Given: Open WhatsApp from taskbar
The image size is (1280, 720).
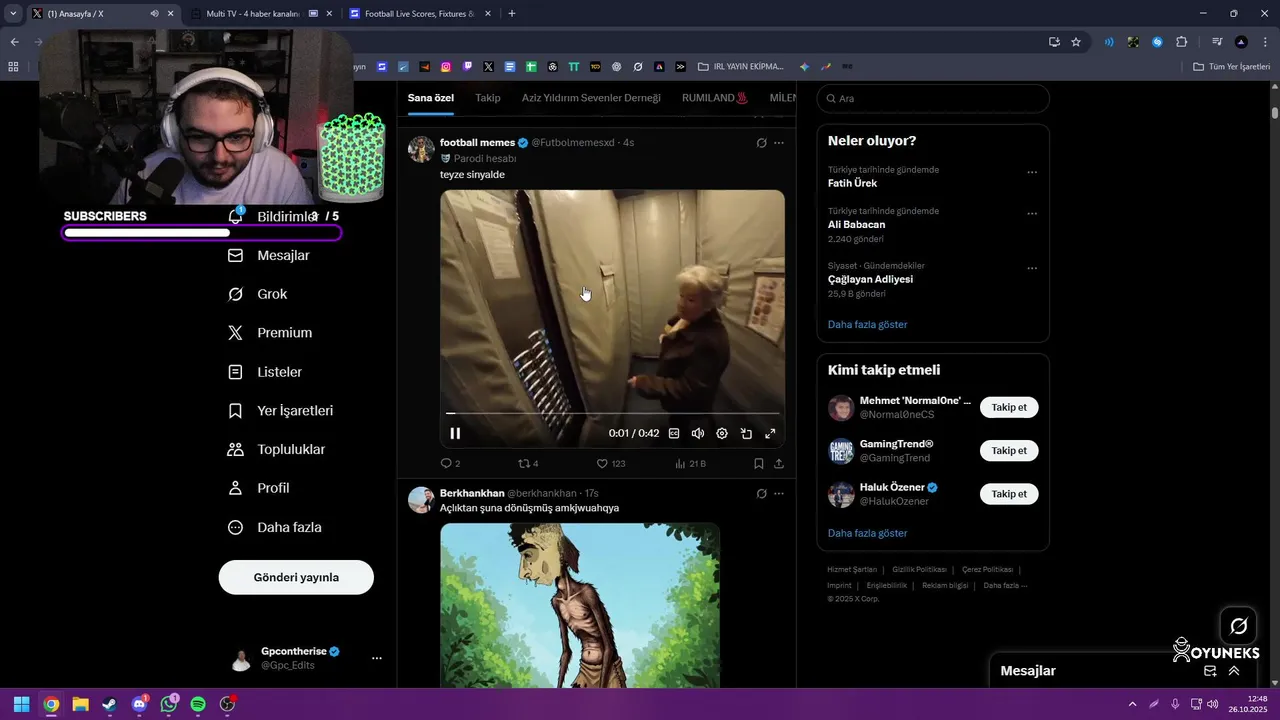Looking at the screenshot, I should coord(169,704).
